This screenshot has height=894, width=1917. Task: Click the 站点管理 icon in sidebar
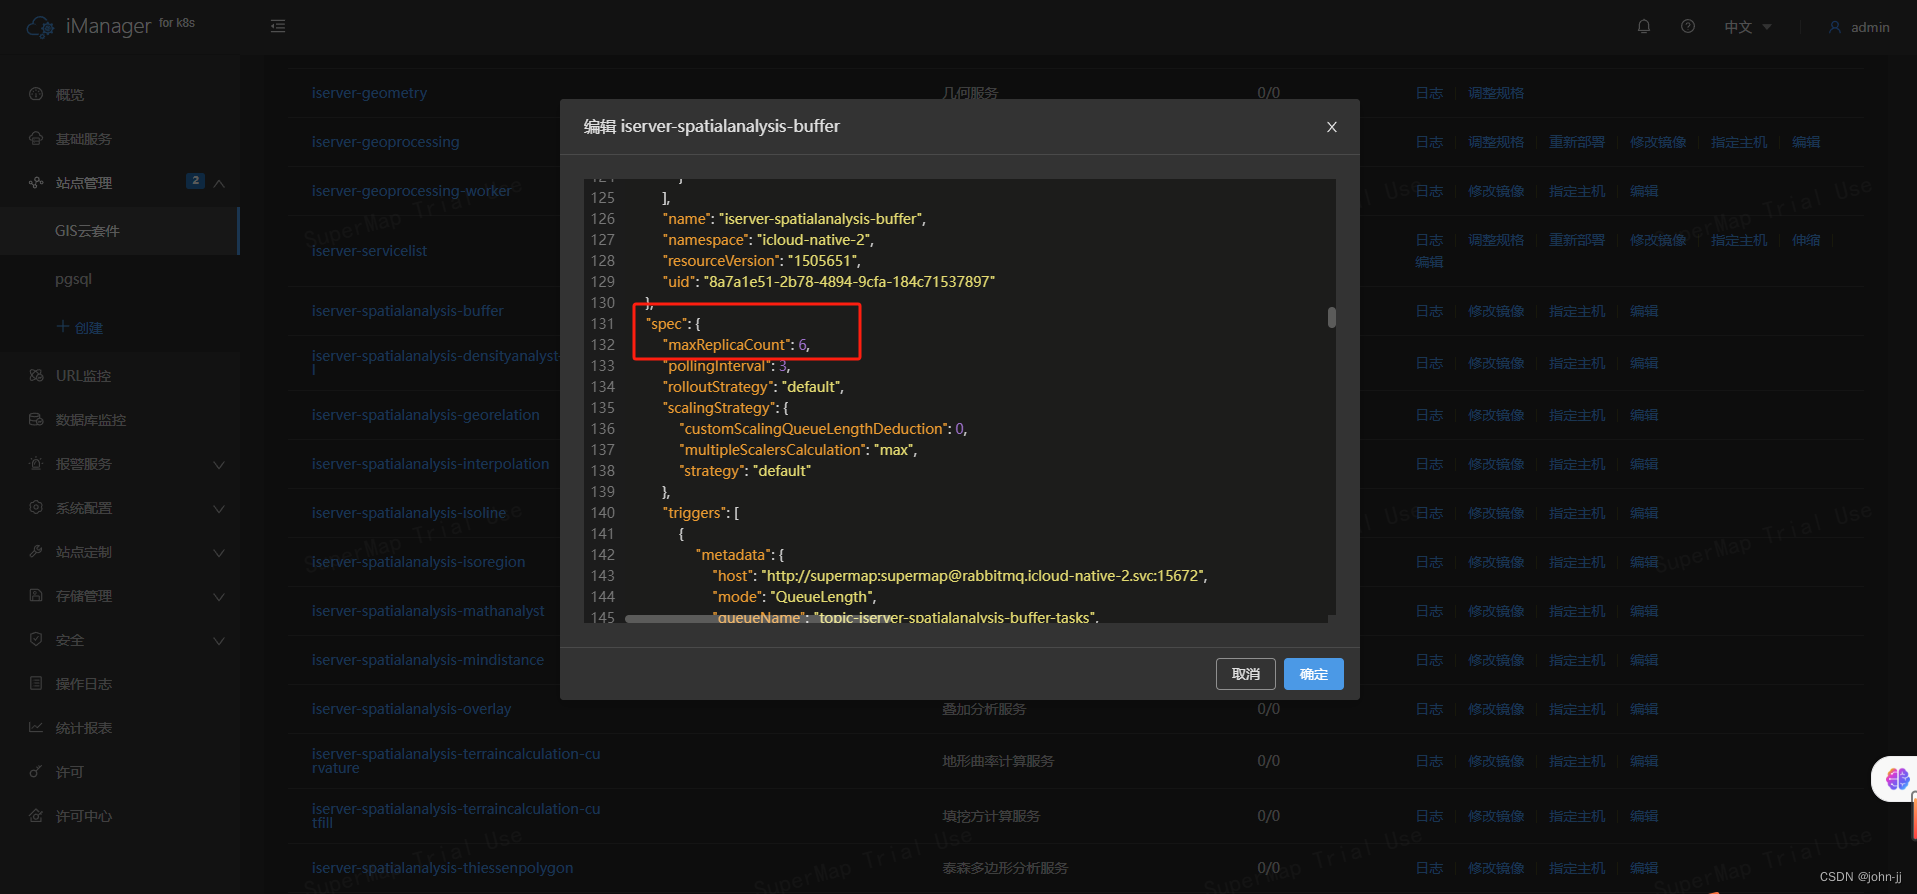pyautogui.click(x=36, y=182)
